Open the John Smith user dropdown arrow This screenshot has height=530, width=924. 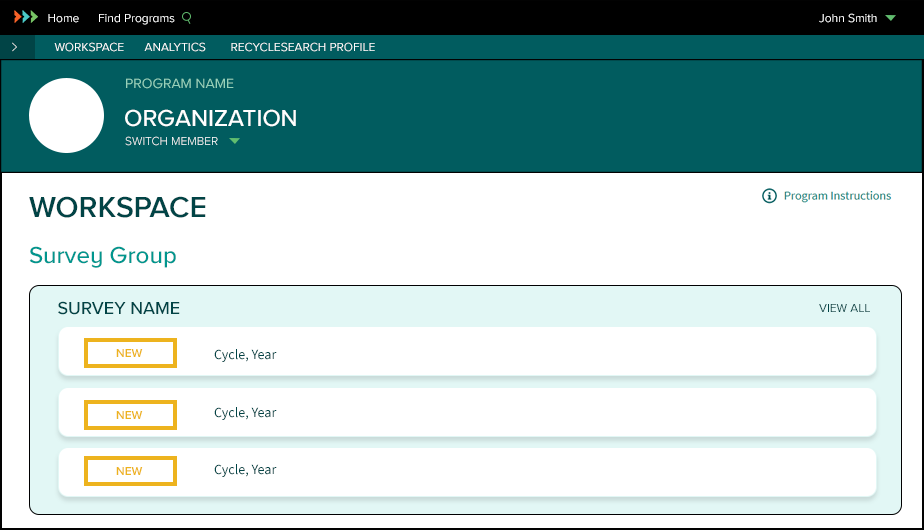tap(890, 18)
